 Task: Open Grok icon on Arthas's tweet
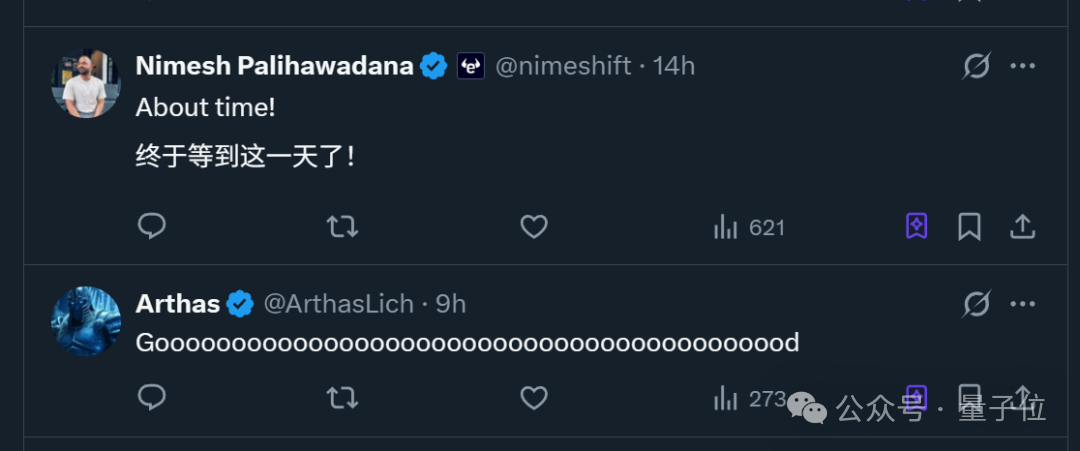[x=976, y=304]
